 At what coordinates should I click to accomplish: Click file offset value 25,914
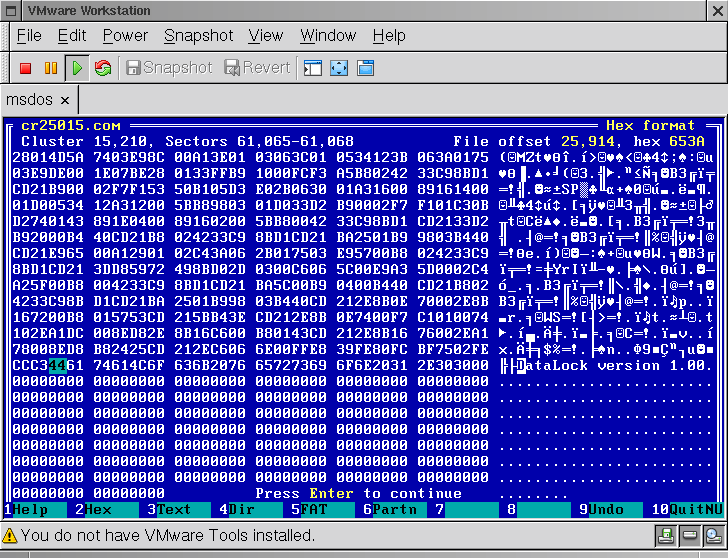coord(588,141)
